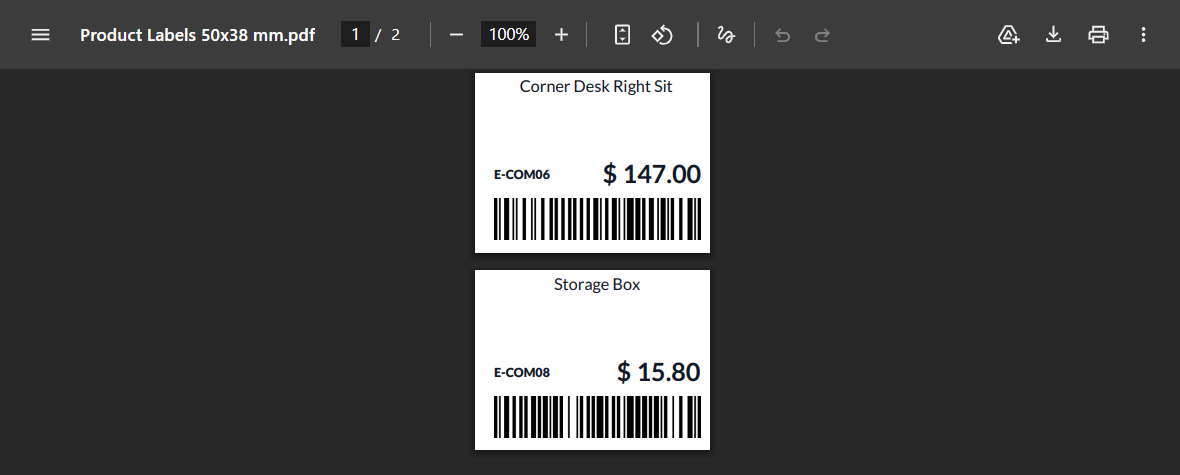This screenshot has width=1180, height=475.
Task: Click the Corner Desk Right Sit label
Action: pos(596,87)
